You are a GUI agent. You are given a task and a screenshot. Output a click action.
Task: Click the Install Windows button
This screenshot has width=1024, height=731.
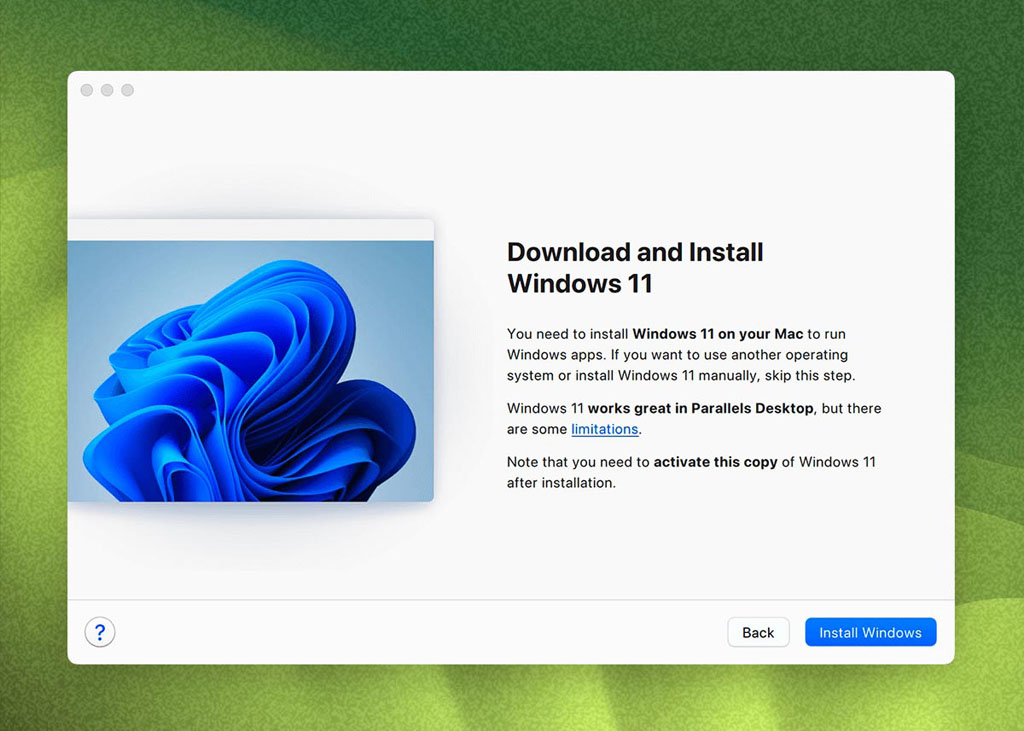[x=871, y=632]
